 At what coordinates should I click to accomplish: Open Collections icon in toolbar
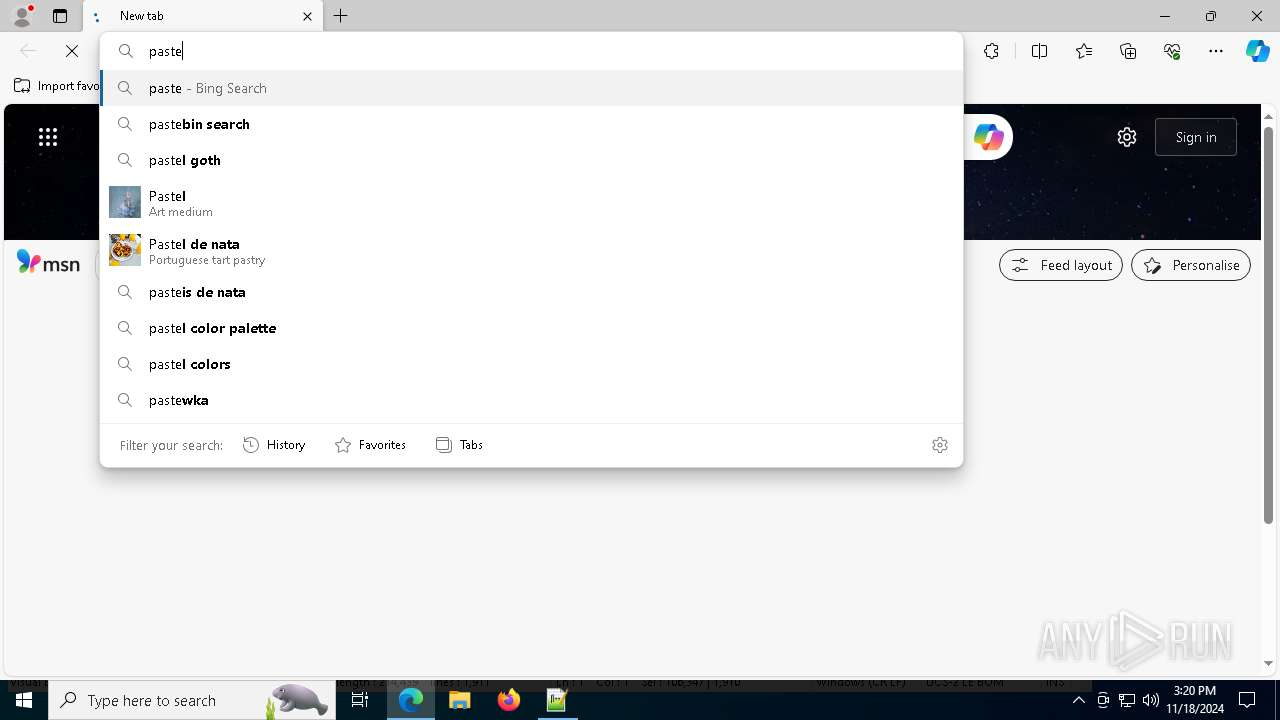1128,51
